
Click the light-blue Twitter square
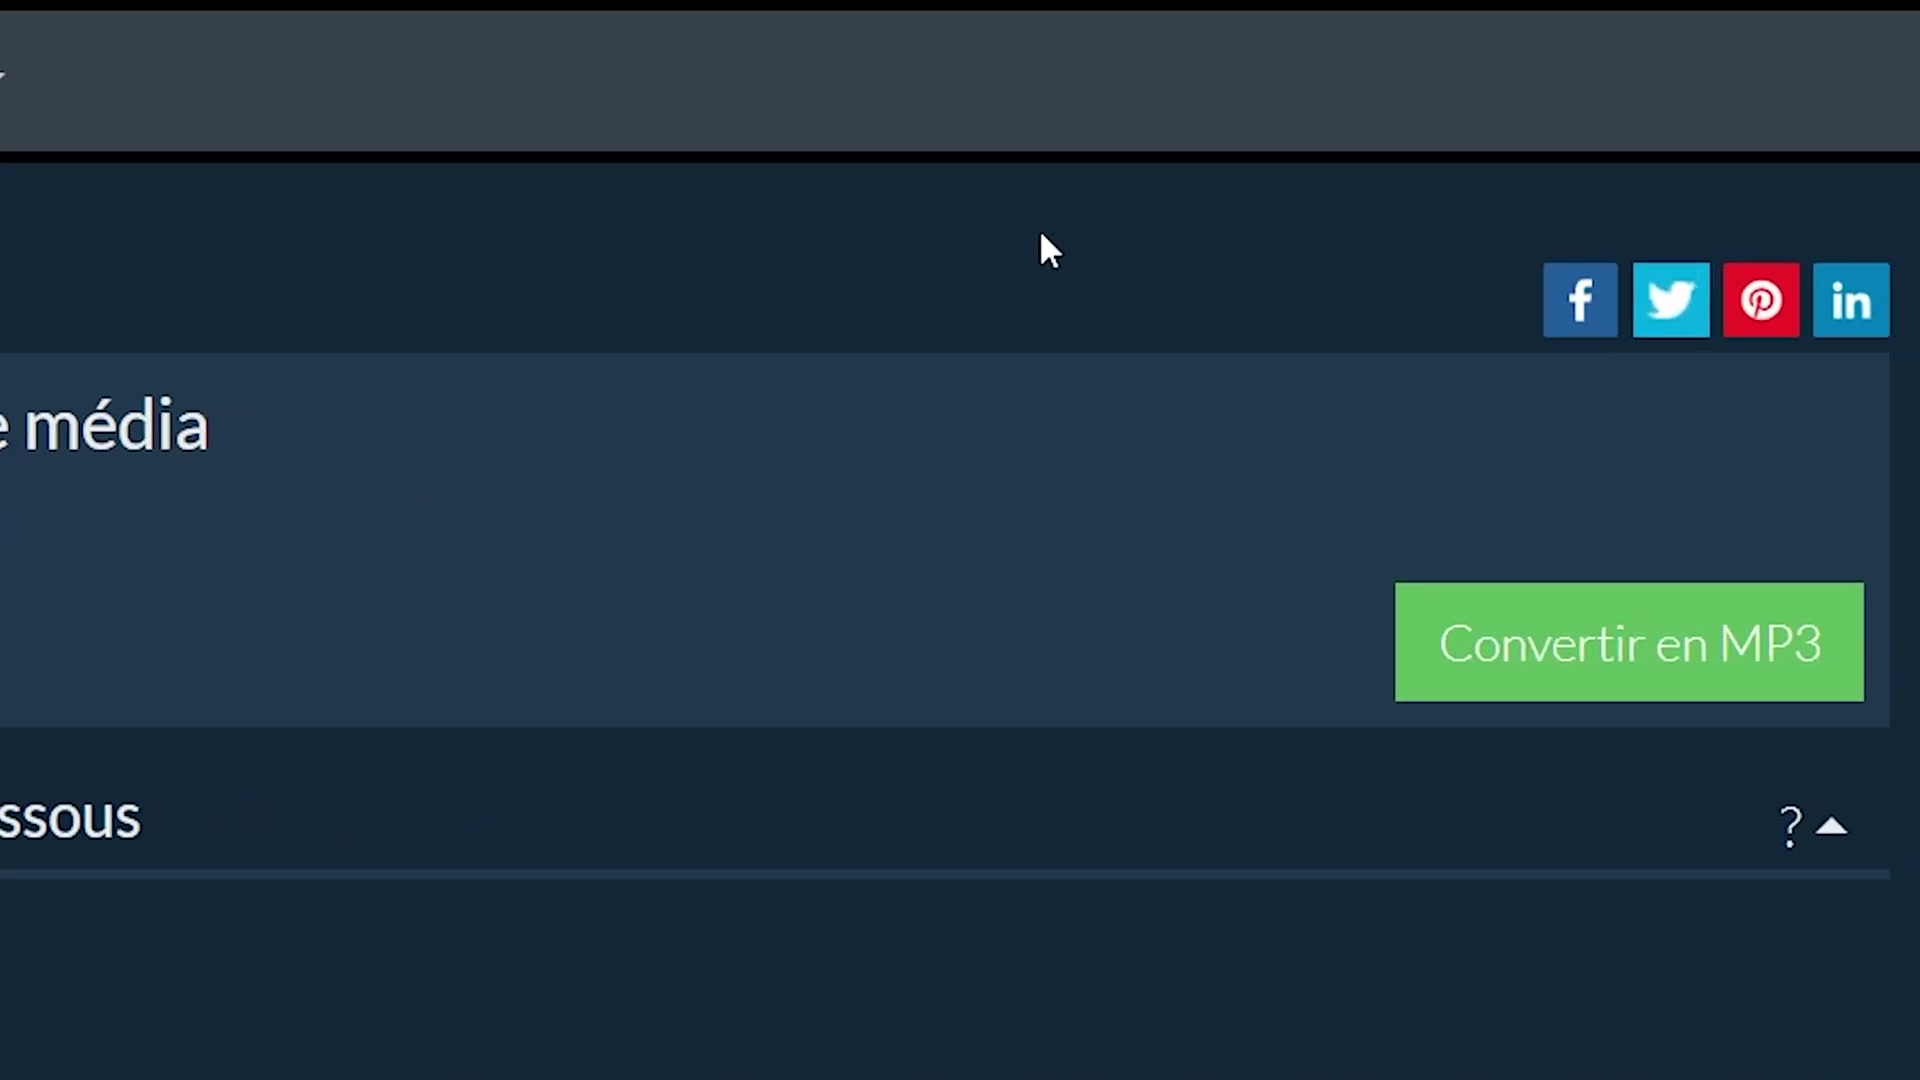pyautogui.click(x=1671, y=300)
